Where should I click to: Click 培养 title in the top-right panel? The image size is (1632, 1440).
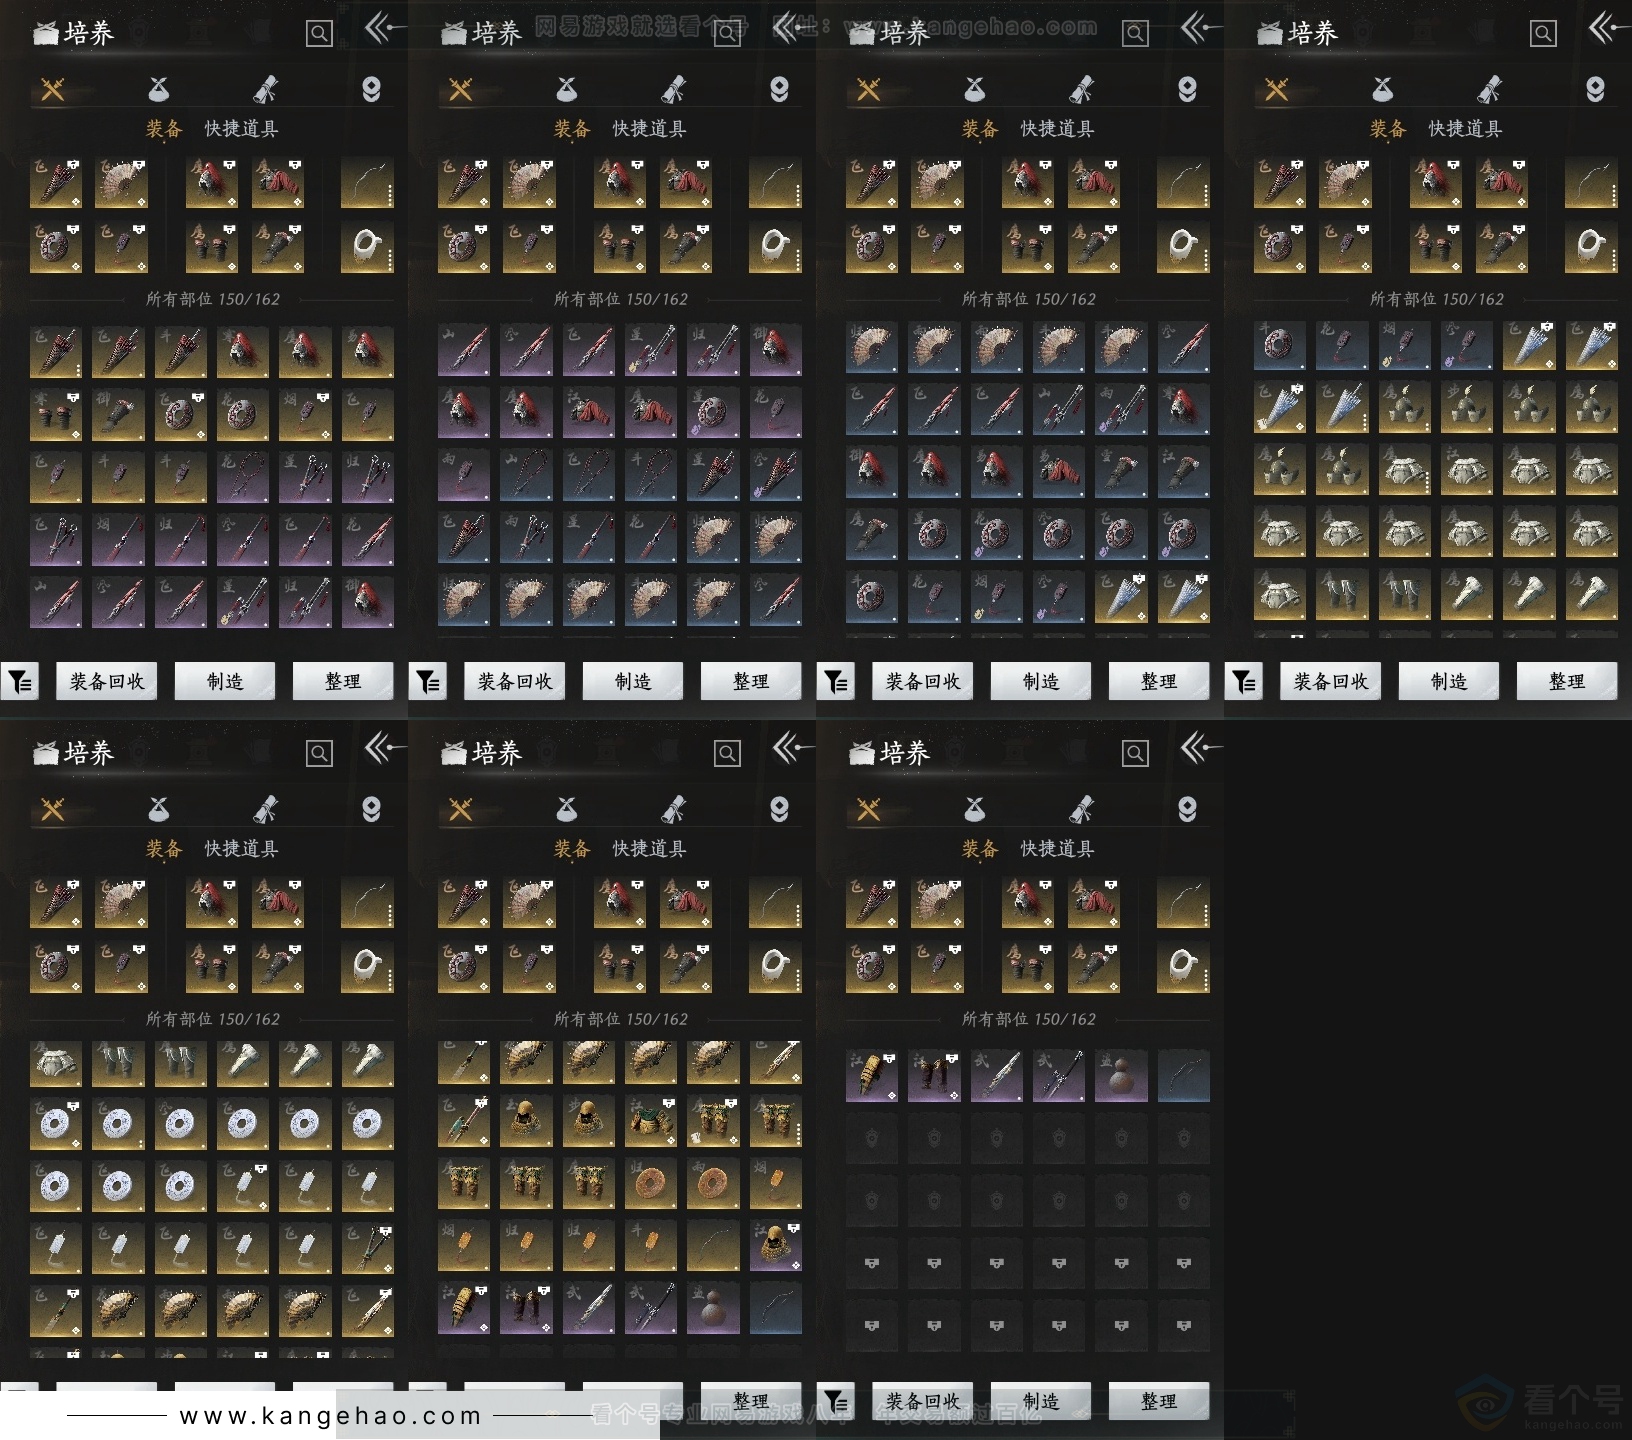coord(1313,34)
